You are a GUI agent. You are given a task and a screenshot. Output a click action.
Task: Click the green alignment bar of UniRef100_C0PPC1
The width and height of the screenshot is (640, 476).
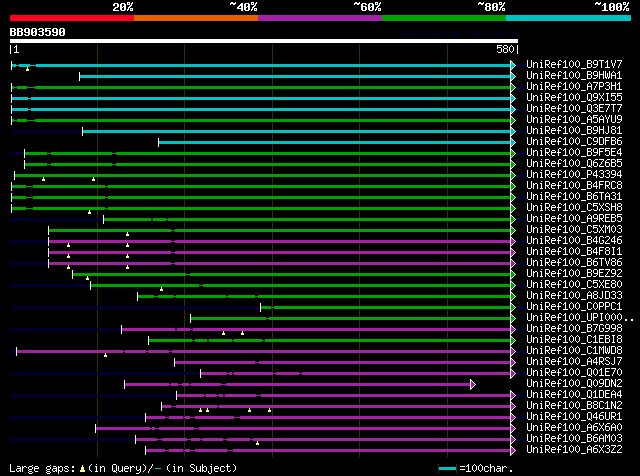pyautogui.click(x=386, y=307)
